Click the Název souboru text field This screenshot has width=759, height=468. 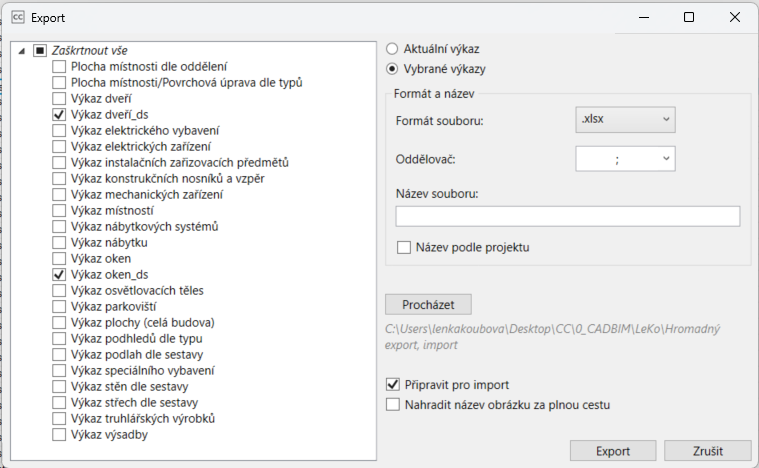(x=567, y=216)
